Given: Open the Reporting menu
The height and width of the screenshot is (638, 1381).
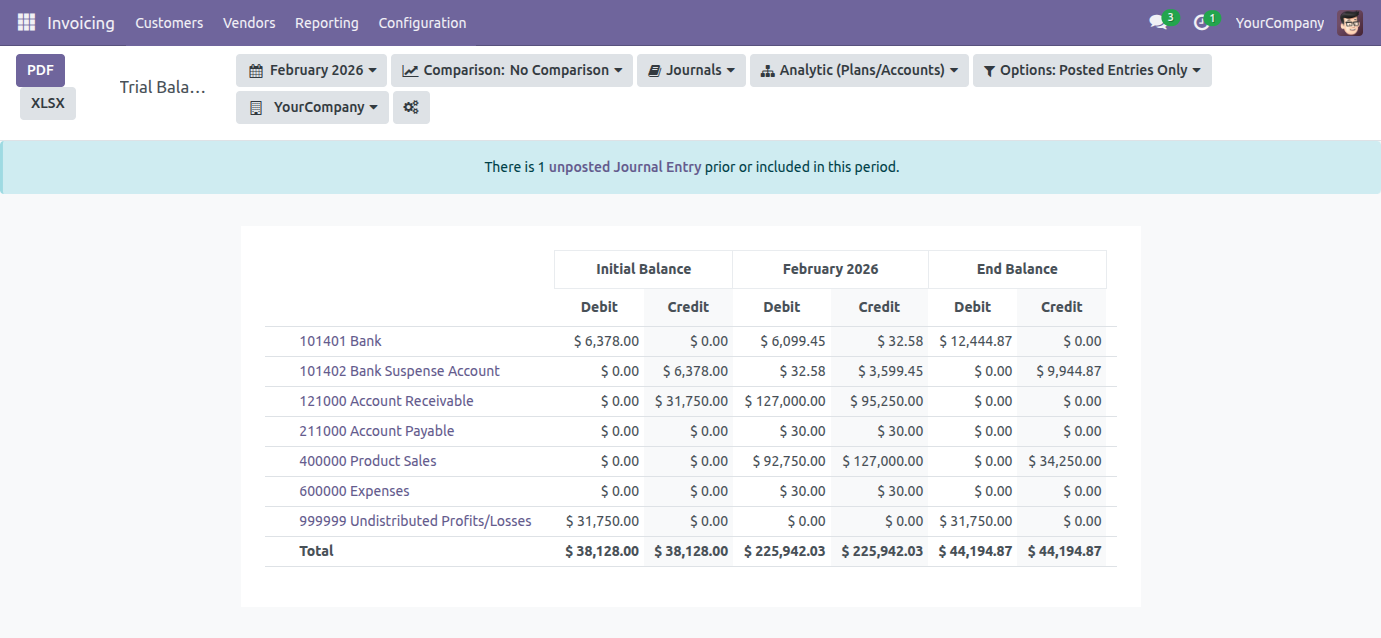Looking at the screenshot, I should tap(326, 22).
